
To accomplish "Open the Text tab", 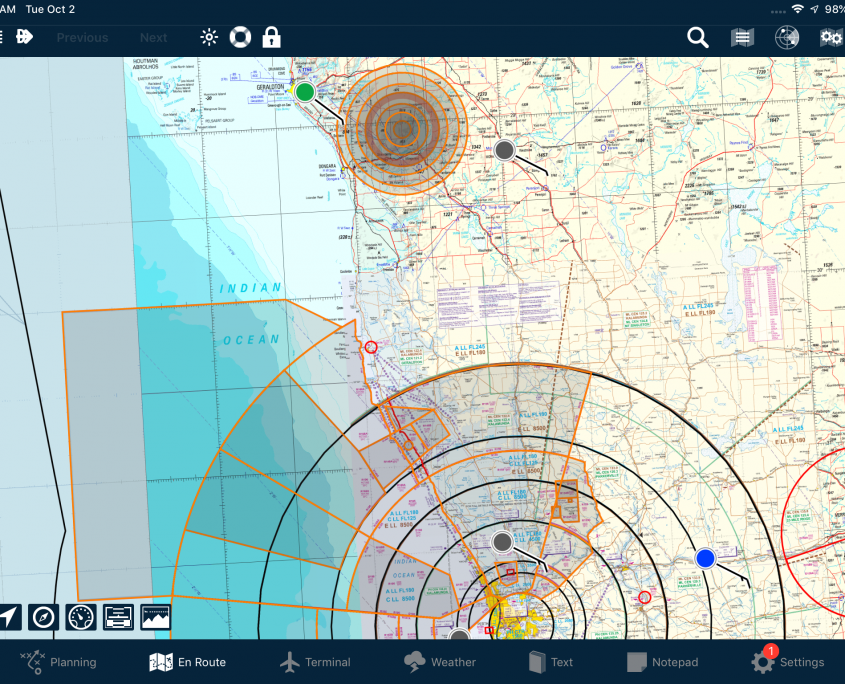I will [551, 662].
